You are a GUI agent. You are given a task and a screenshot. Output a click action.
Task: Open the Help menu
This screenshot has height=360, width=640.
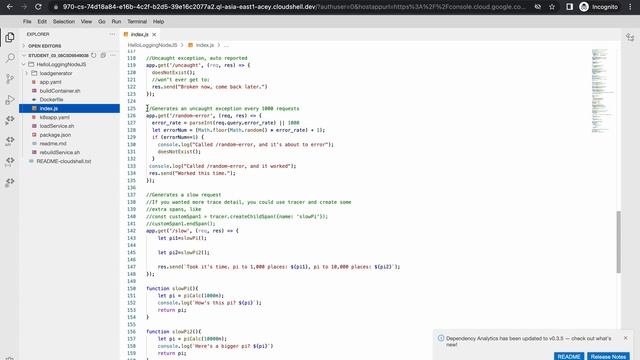click(158, 22)
